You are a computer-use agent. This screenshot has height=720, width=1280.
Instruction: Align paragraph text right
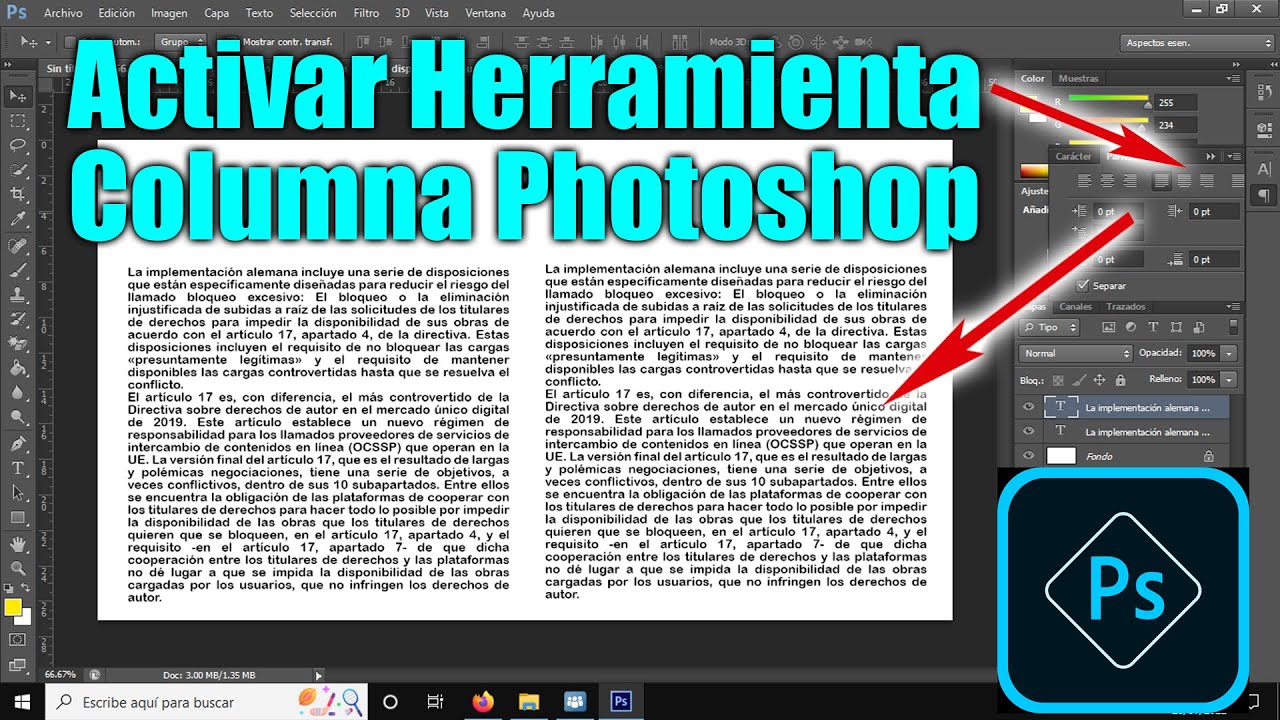coord(1130,181)
